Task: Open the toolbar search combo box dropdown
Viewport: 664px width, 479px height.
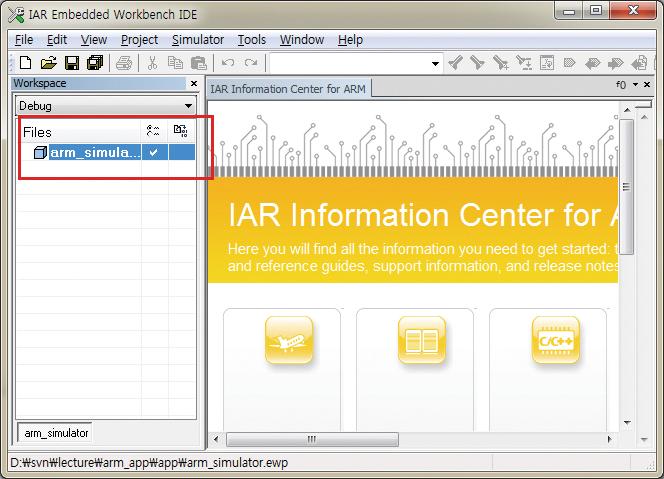Action: (x=435, y=64)
